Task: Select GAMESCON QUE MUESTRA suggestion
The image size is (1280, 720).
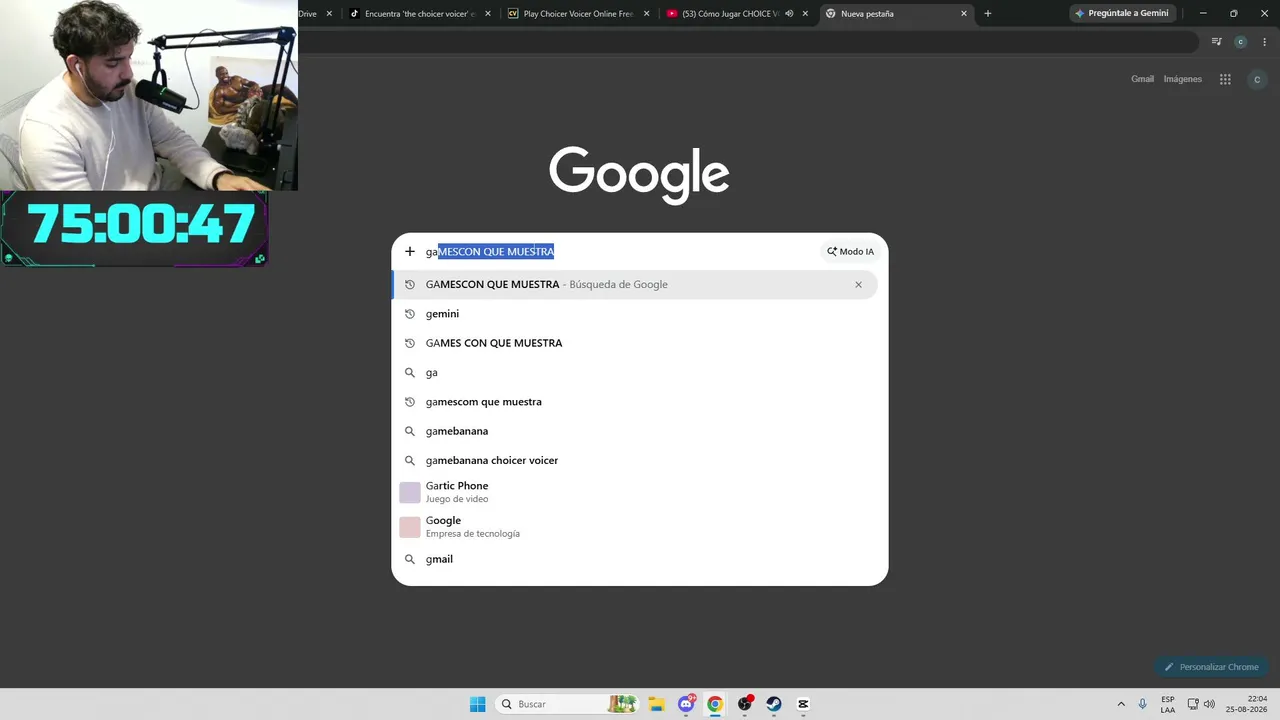Action: [635, 285]
